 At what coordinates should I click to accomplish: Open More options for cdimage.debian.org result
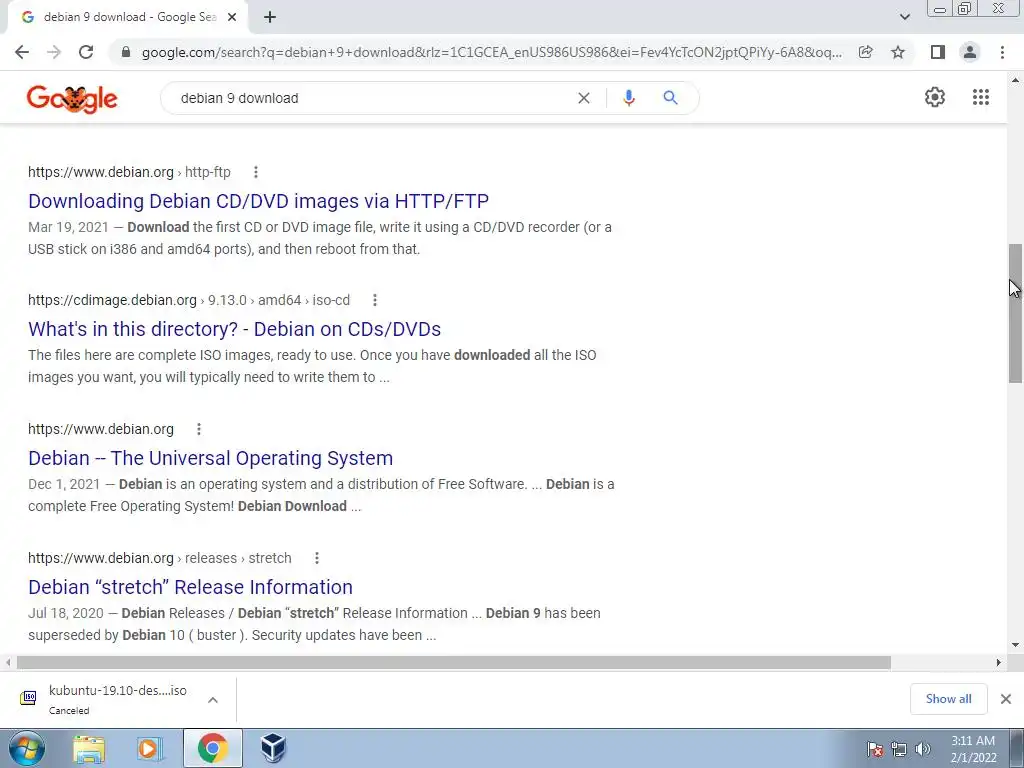(x=375, y=300)
